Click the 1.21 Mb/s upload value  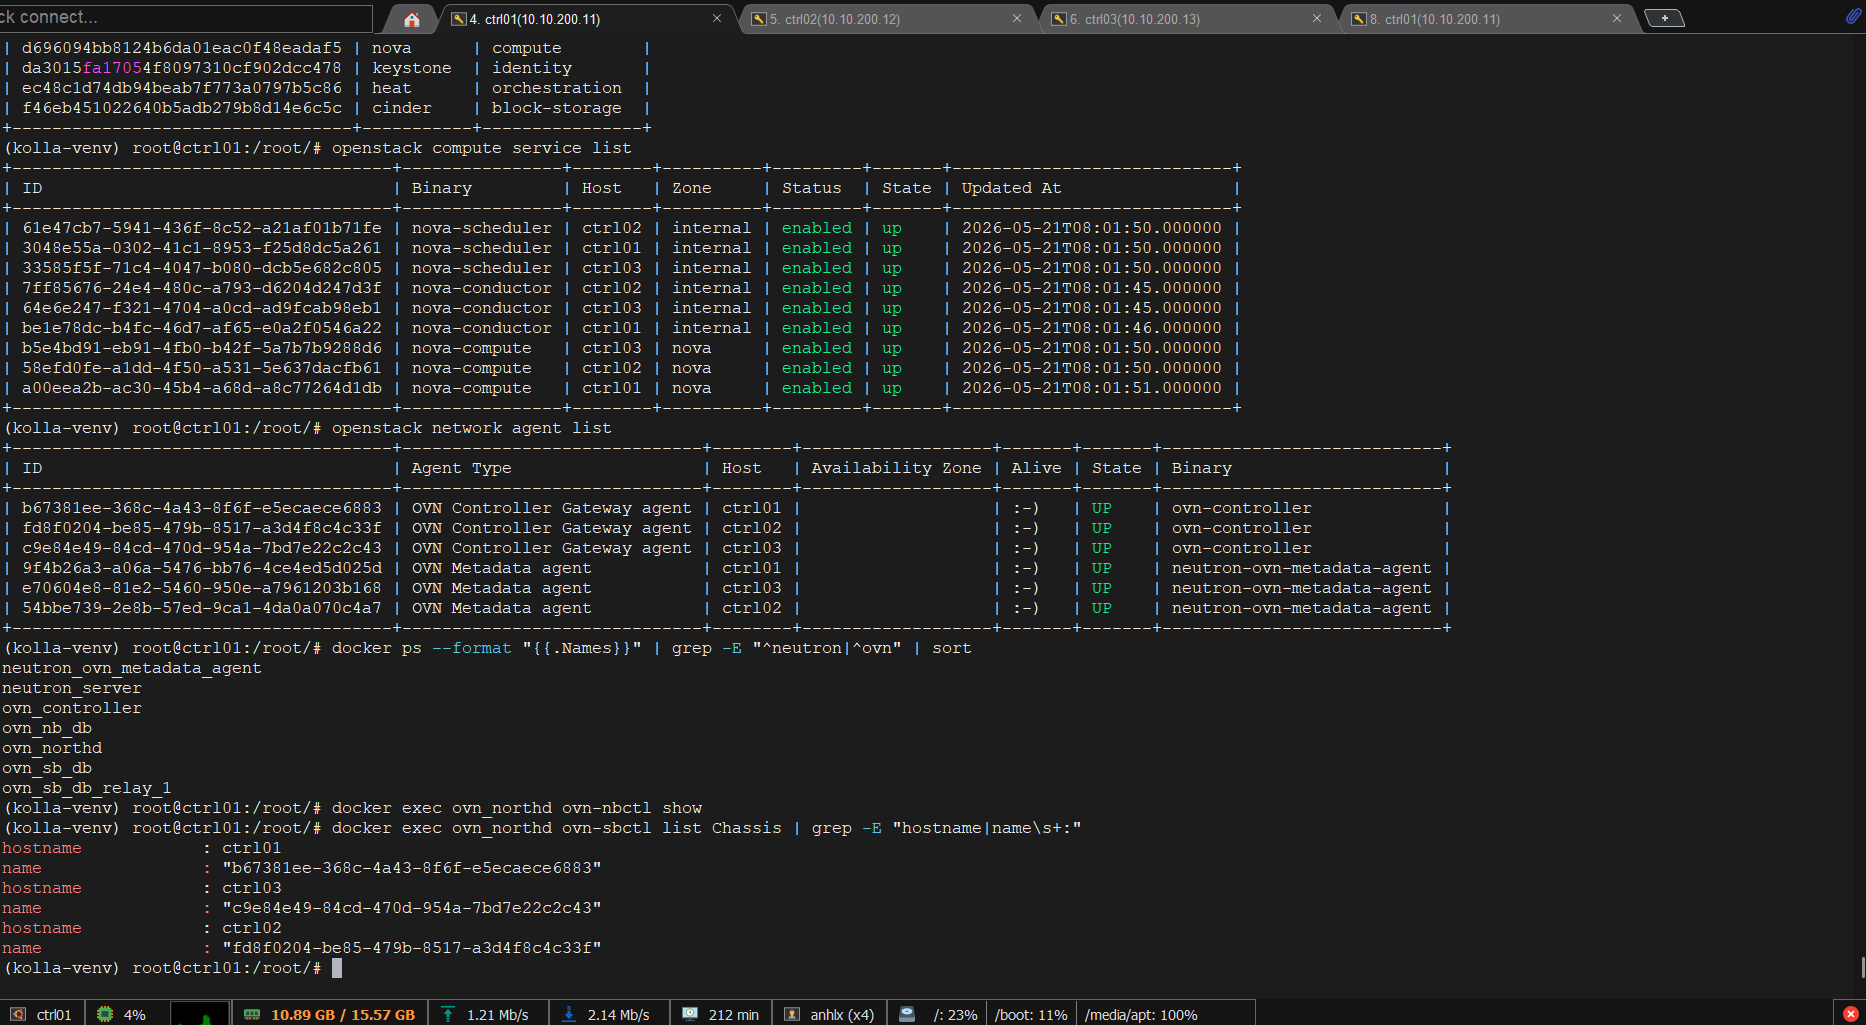pyautogui.click(x=498, y=1014)
